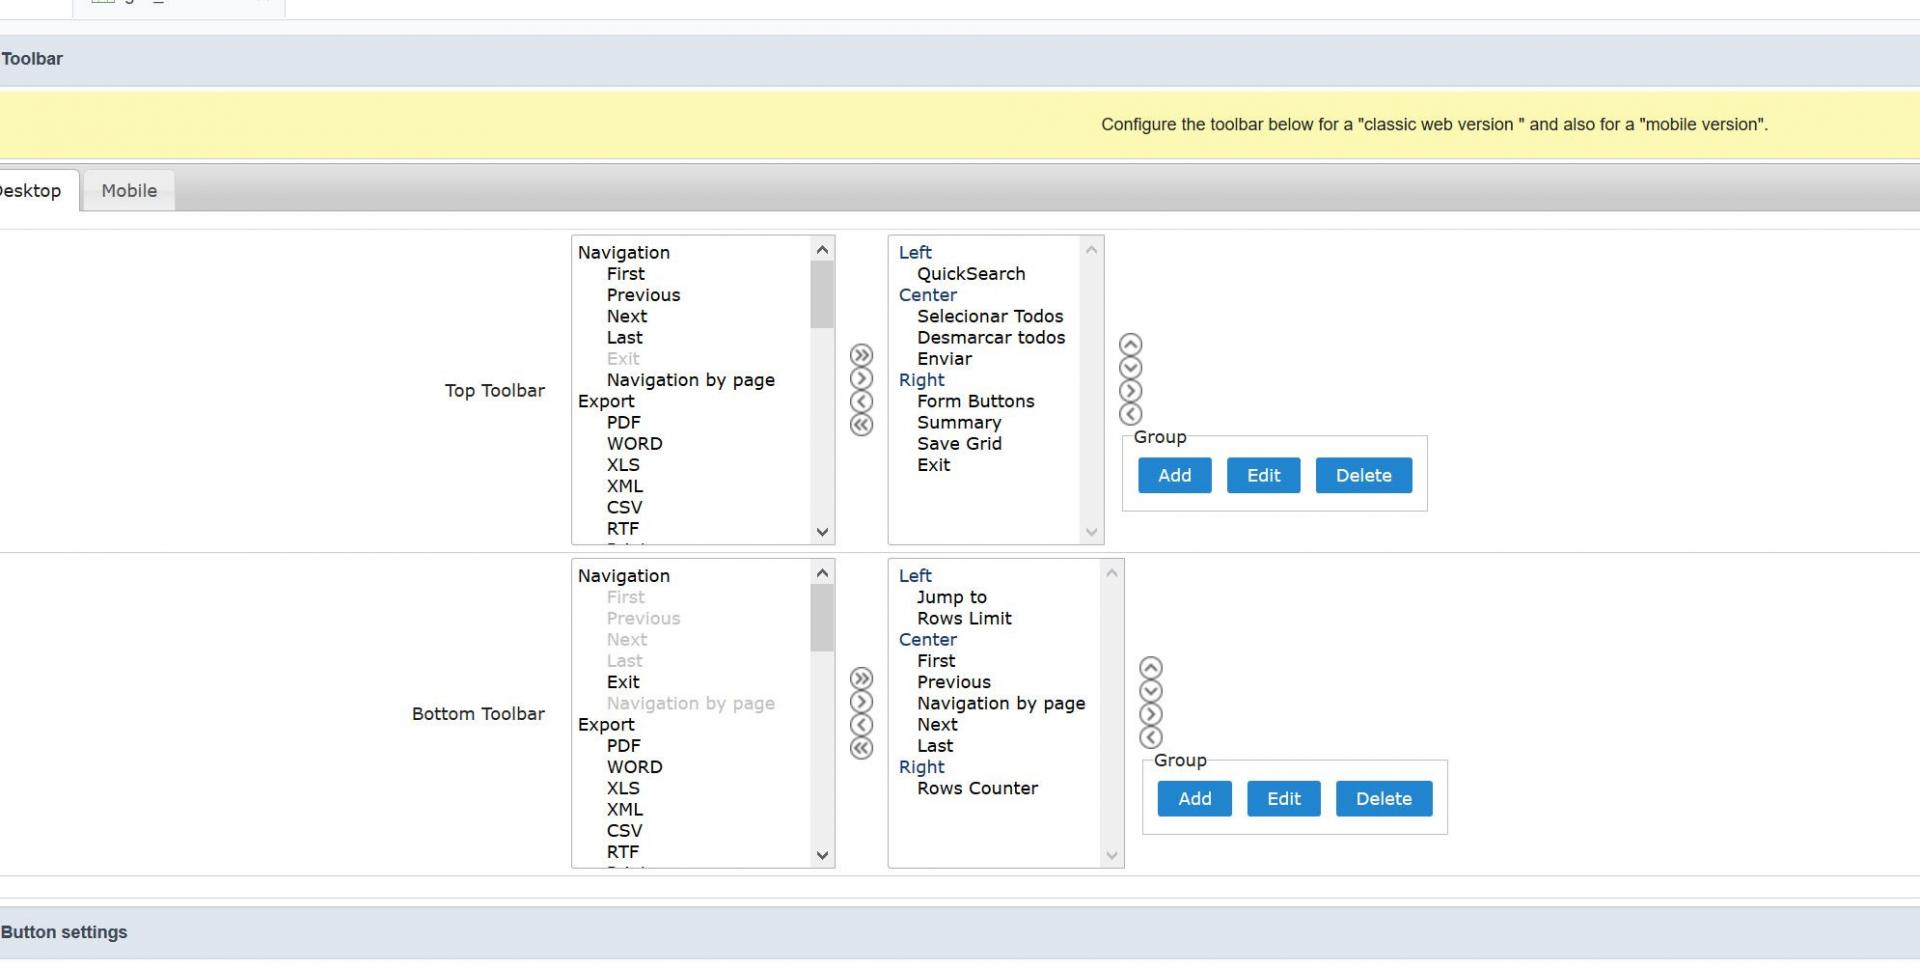The image size is (1920, 969).
Task: Click Bottom Toolbar add-selected single right arrow icon
Action: [x=861, y=701]
